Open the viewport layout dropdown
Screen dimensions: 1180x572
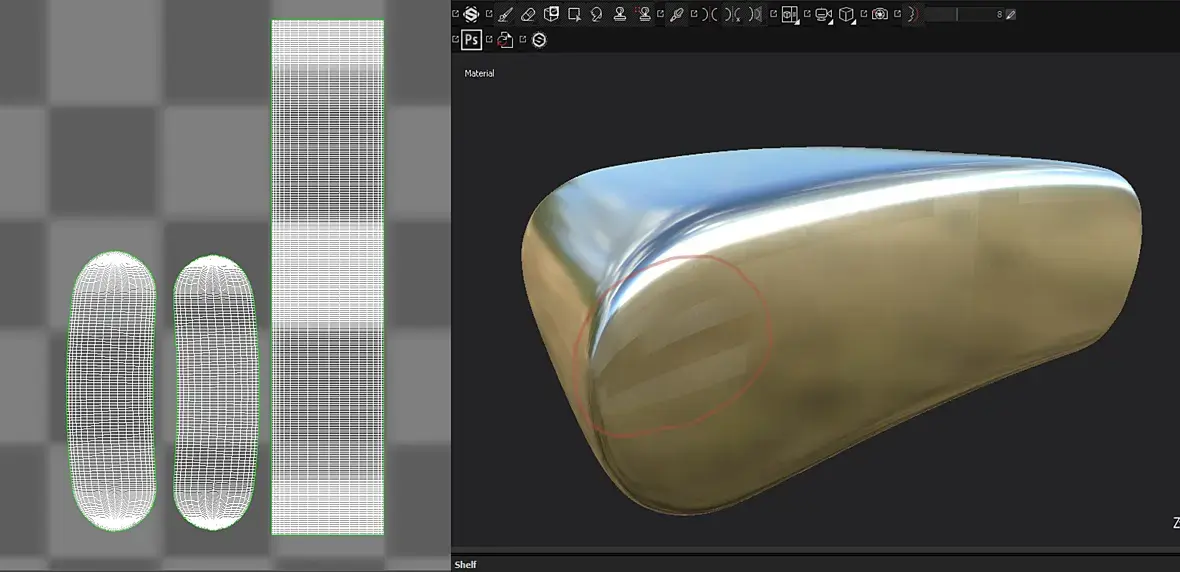coord(789,14)
